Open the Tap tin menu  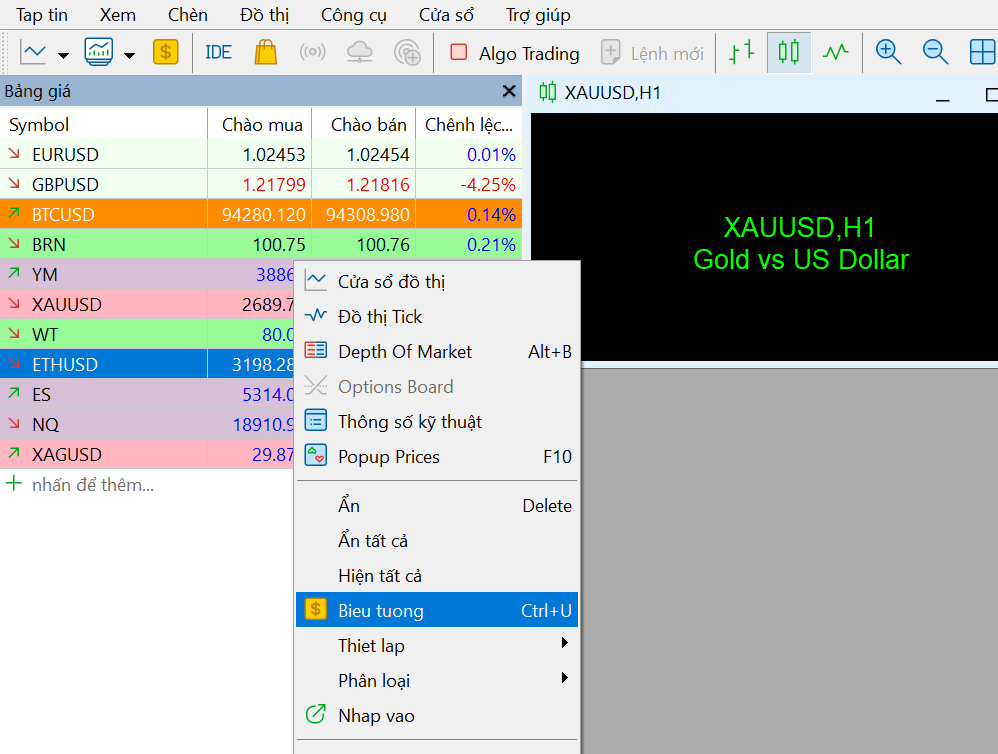click(41, 15)
